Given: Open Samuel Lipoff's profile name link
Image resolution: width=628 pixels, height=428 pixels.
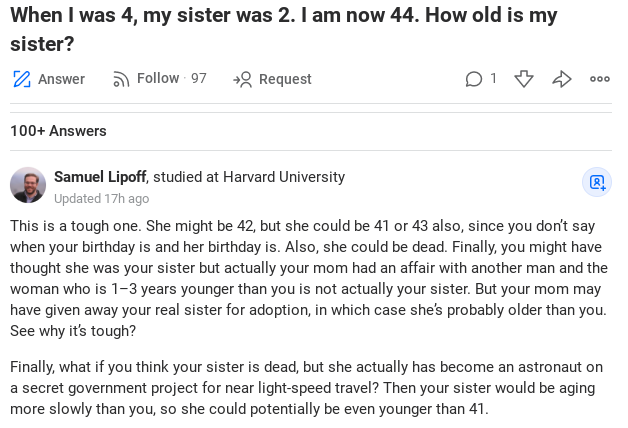Looking at the screenshot, I should click(x=100, y=177).
